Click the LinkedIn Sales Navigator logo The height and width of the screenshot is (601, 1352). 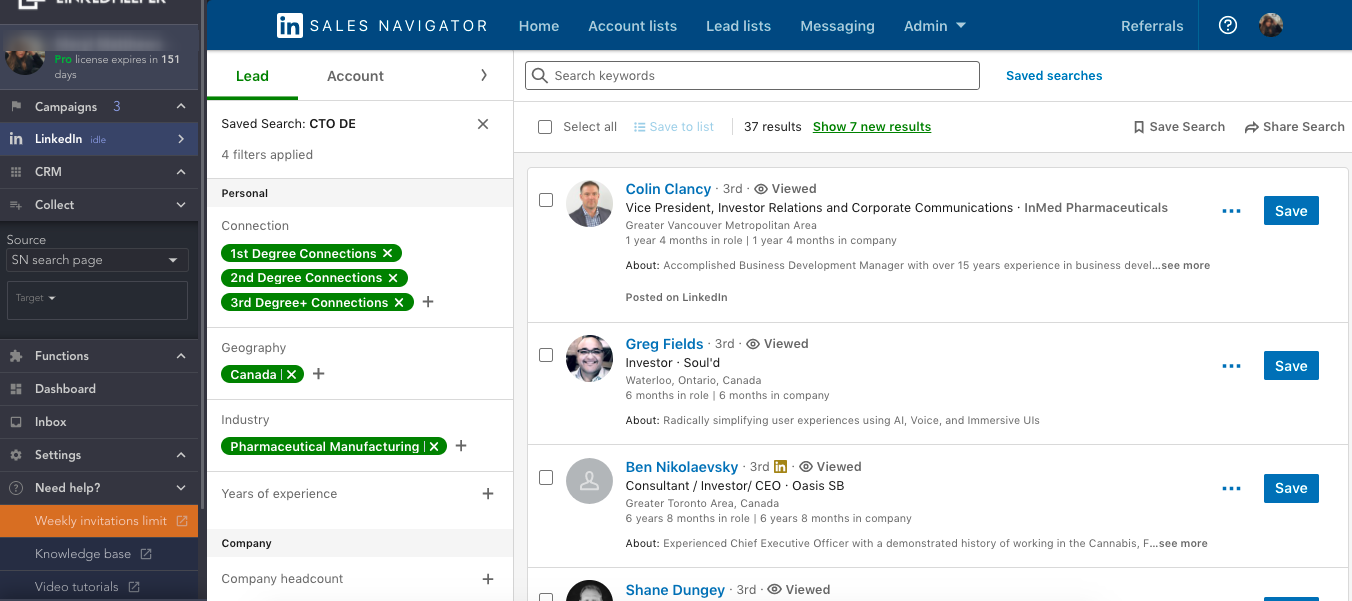(382, 25)
